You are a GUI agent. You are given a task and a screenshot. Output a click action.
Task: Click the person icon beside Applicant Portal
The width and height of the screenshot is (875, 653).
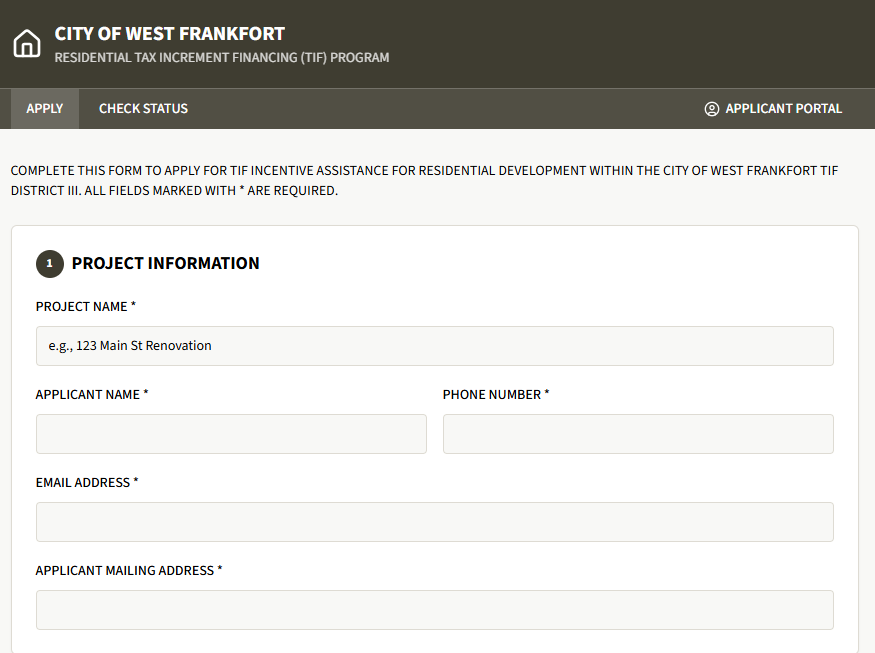click(x=711, y=108)
